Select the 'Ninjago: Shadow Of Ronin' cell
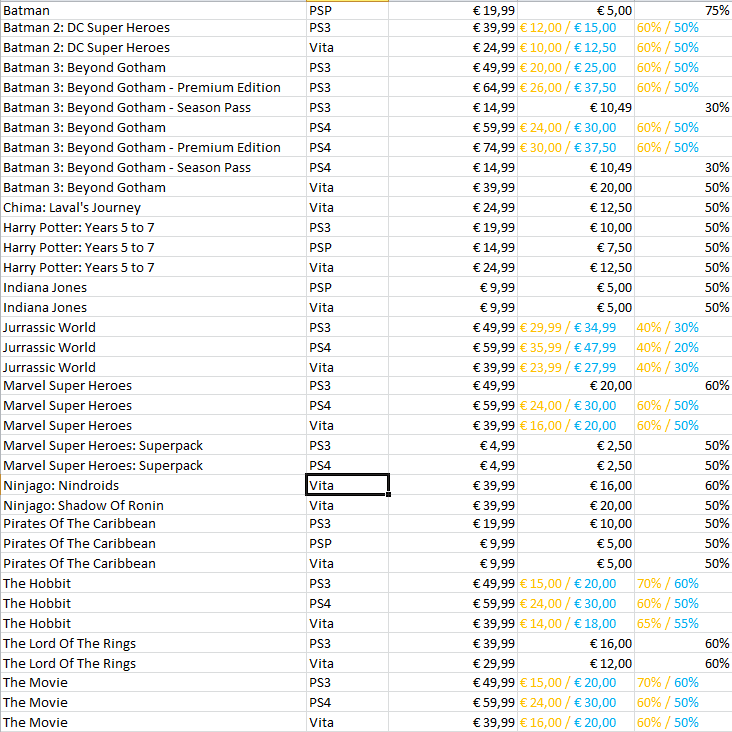732x732 pixels. click(x=153, y=506)
